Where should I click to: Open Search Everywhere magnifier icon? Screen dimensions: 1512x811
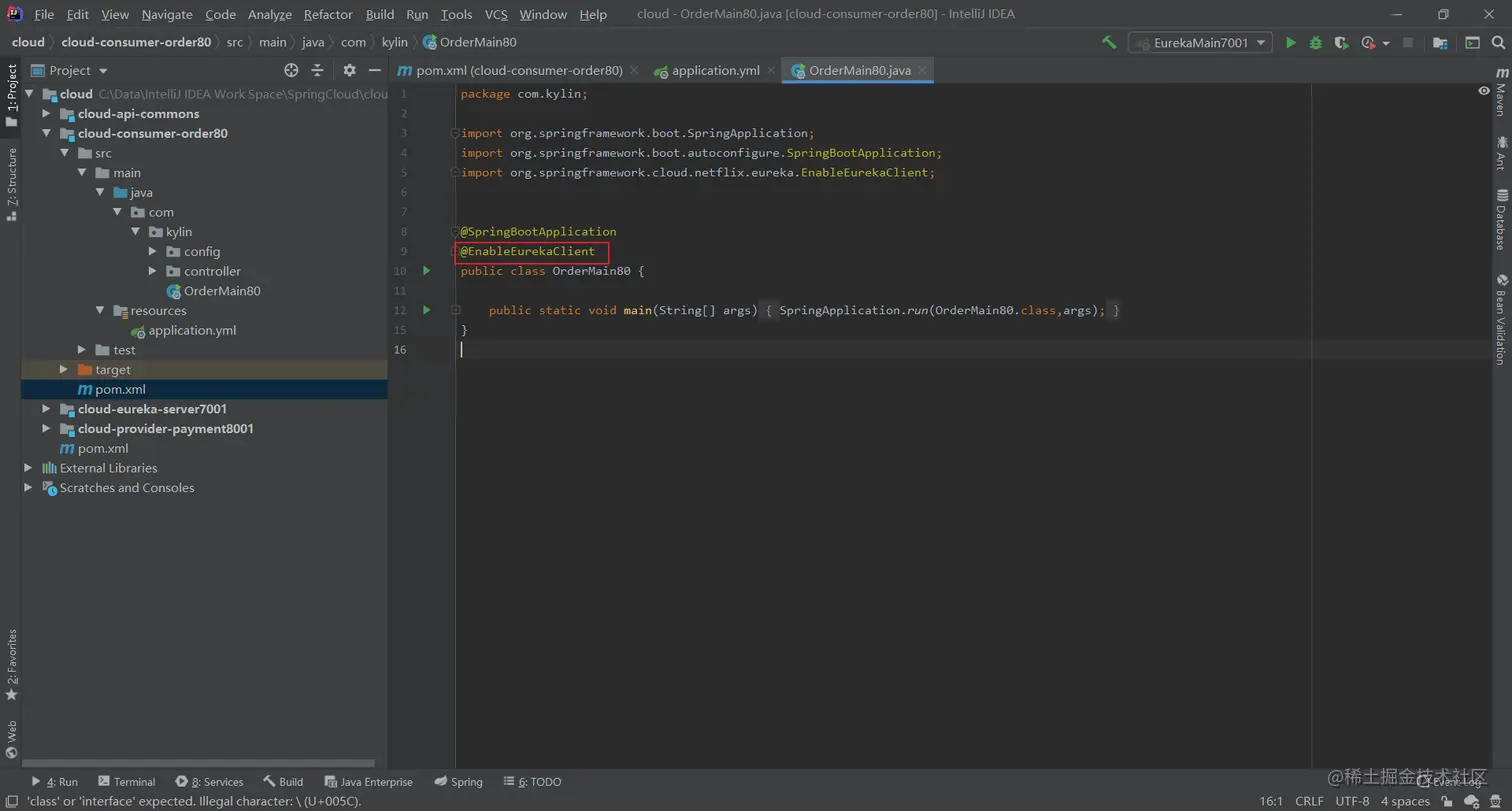click(x=1497, y=43)
